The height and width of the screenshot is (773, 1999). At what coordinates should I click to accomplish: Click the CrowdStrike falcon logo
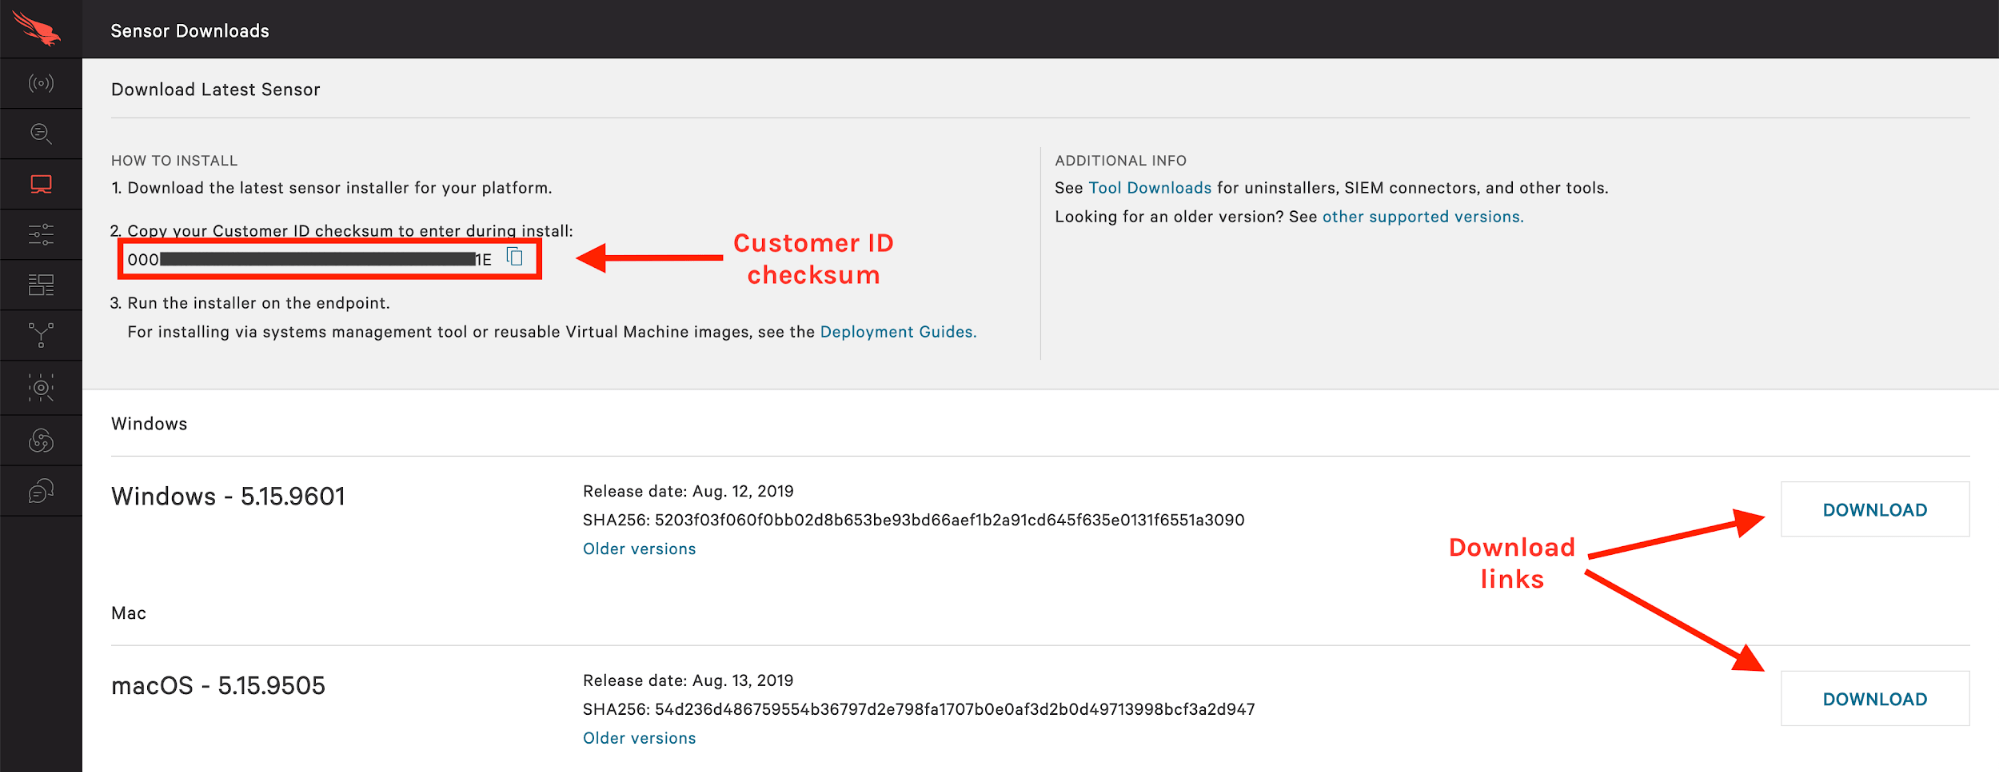click(x=37, y=28)
